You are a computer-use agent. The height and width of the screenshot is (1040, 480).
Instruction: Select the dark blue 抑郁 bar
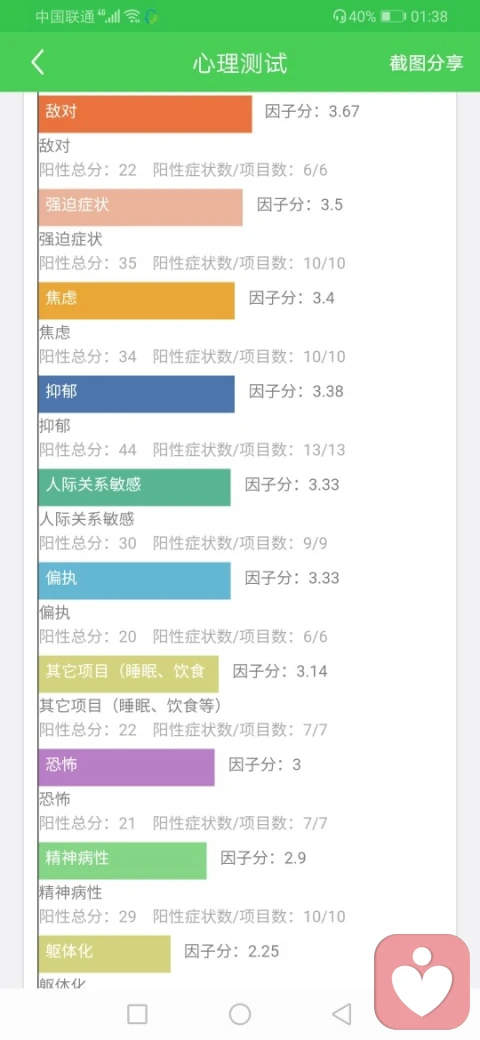tap(137, 394)
